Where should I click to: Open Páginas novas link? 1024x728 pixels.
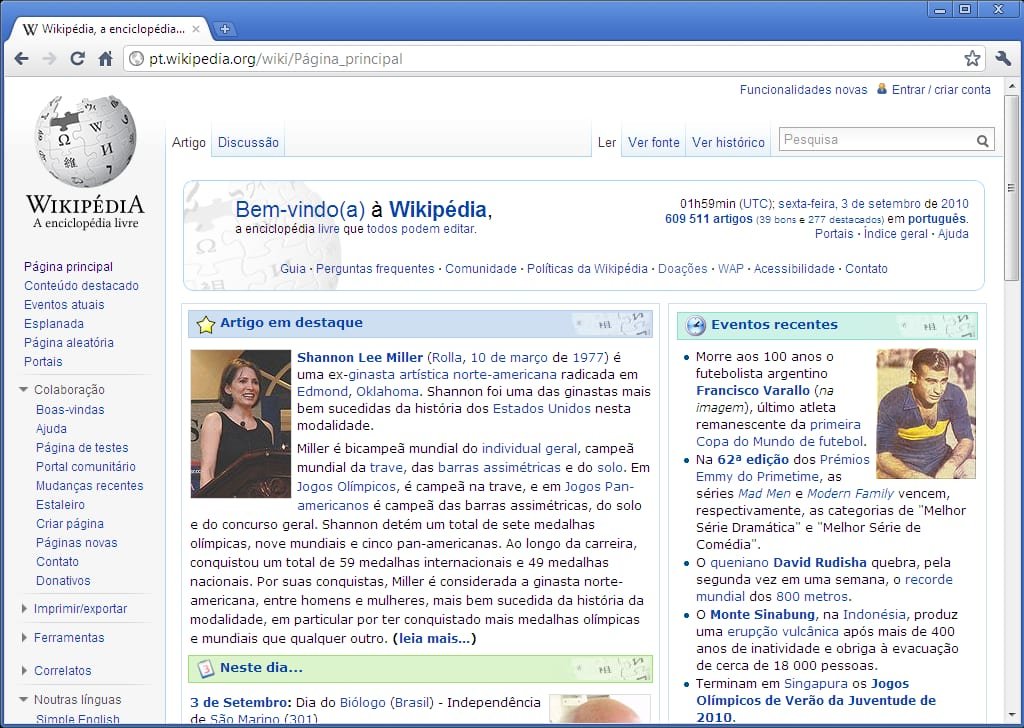point(76,542)
